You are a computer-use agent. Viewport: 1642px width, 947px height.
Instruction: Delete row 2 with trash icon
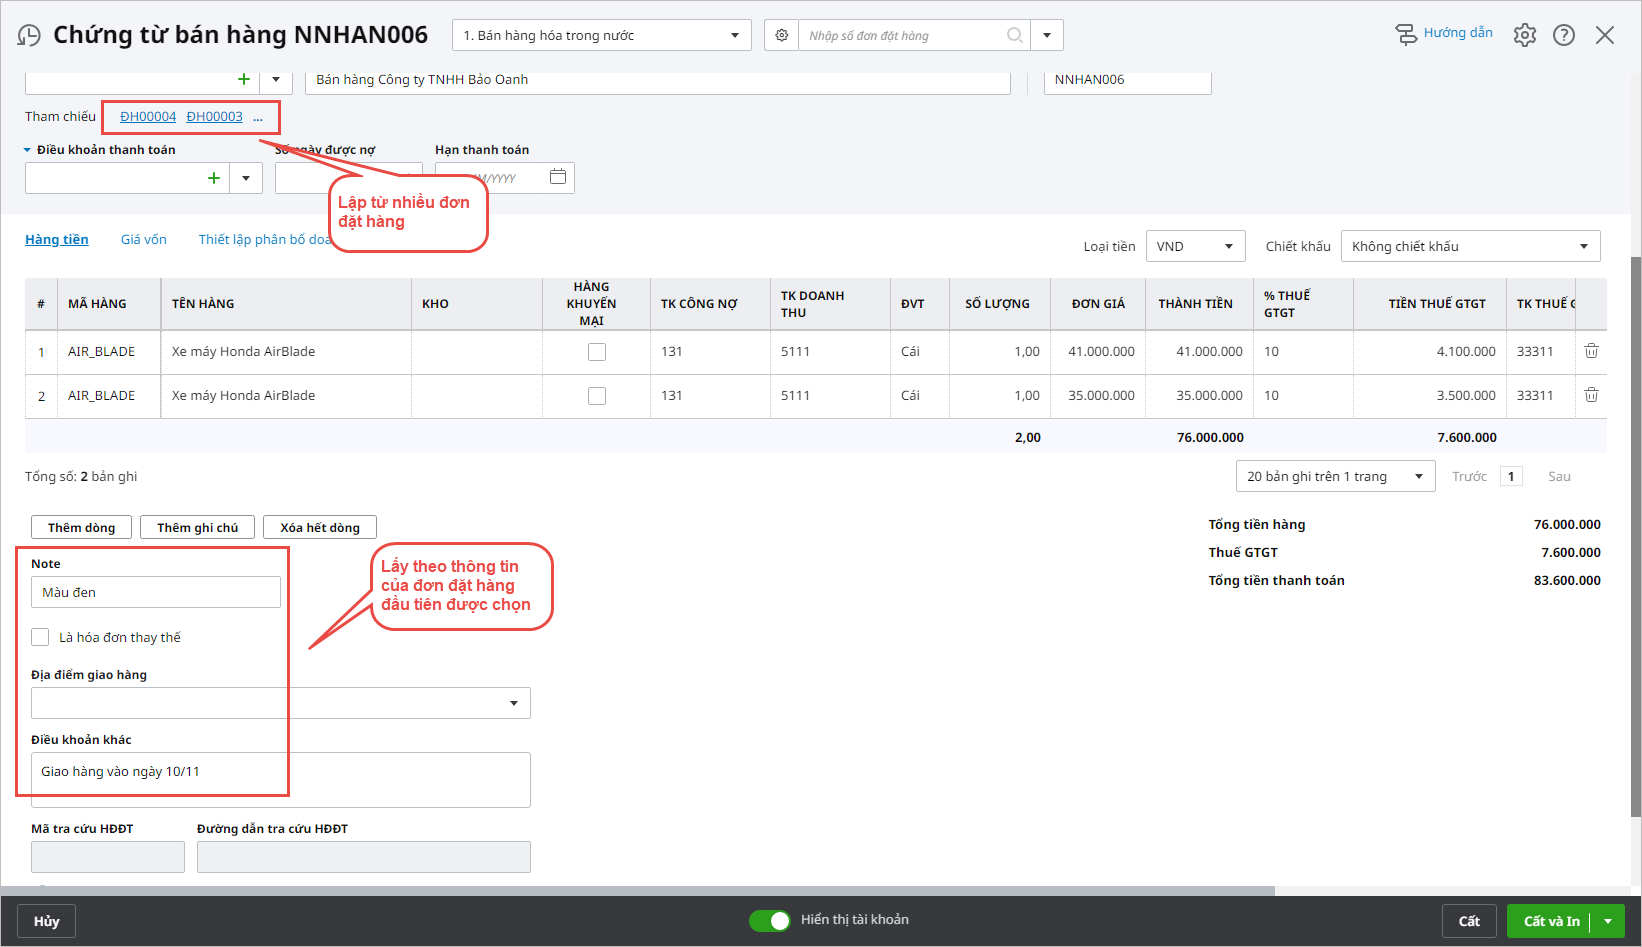pyautogui.click(x=1591, y=395)
